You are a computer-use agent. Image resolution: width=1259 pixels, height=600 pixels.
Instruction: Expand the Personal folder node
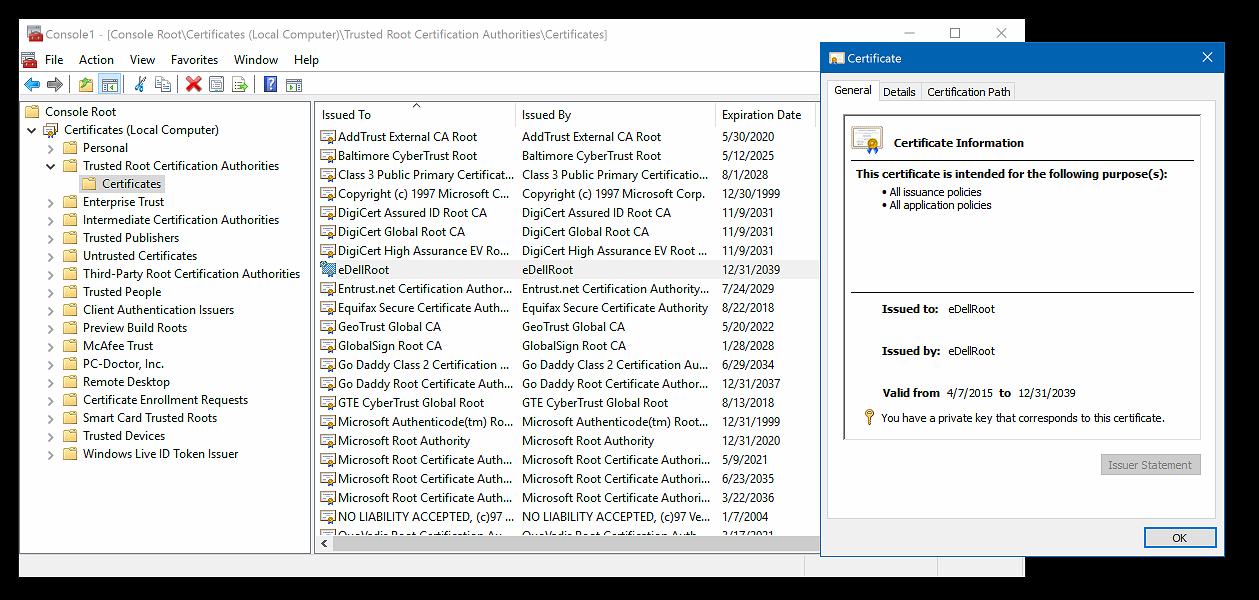pos(51,148)
